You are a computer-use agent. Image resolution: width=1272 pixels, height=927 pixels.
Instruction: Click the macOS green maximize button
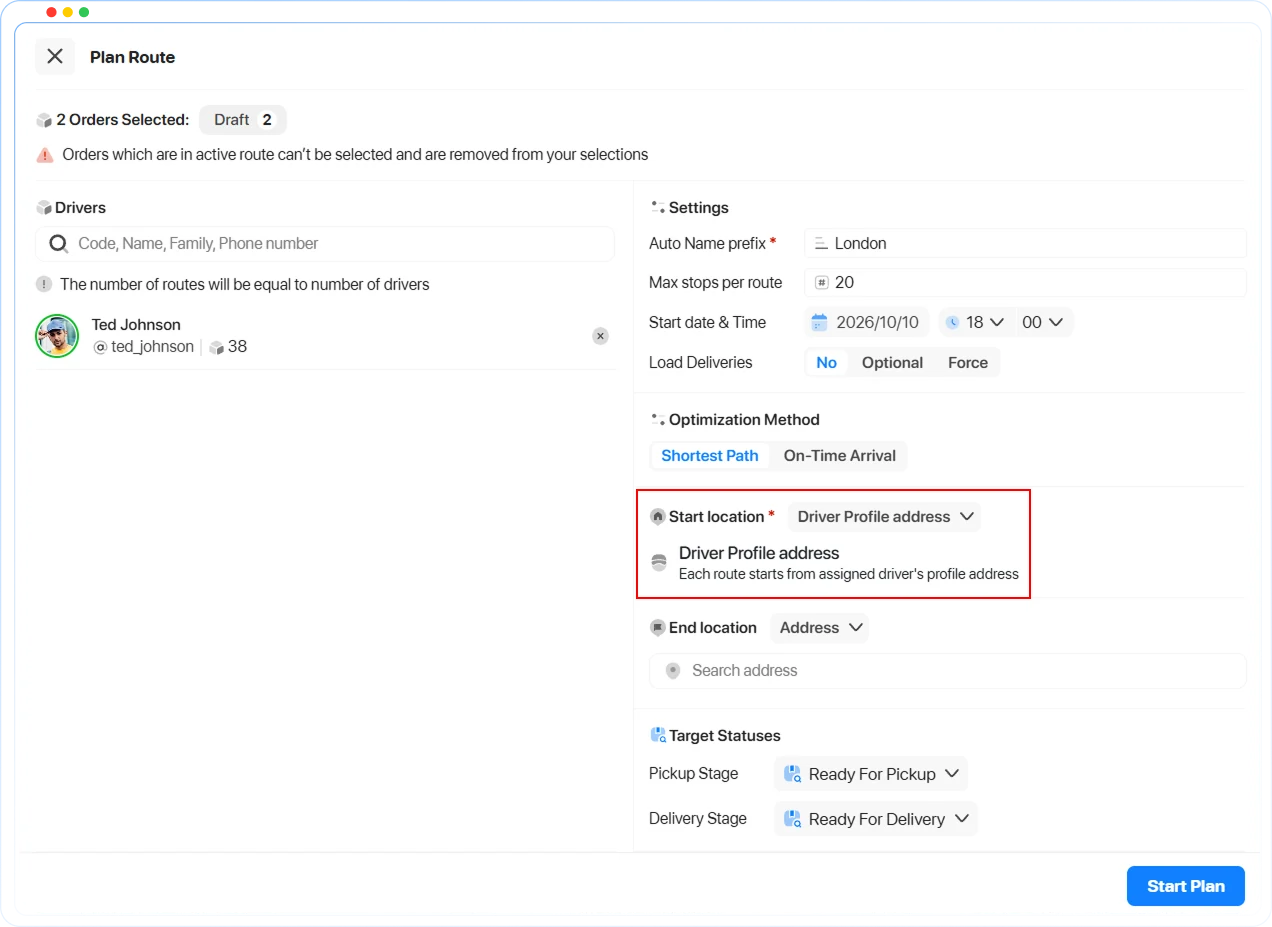[x=84, y=12]
